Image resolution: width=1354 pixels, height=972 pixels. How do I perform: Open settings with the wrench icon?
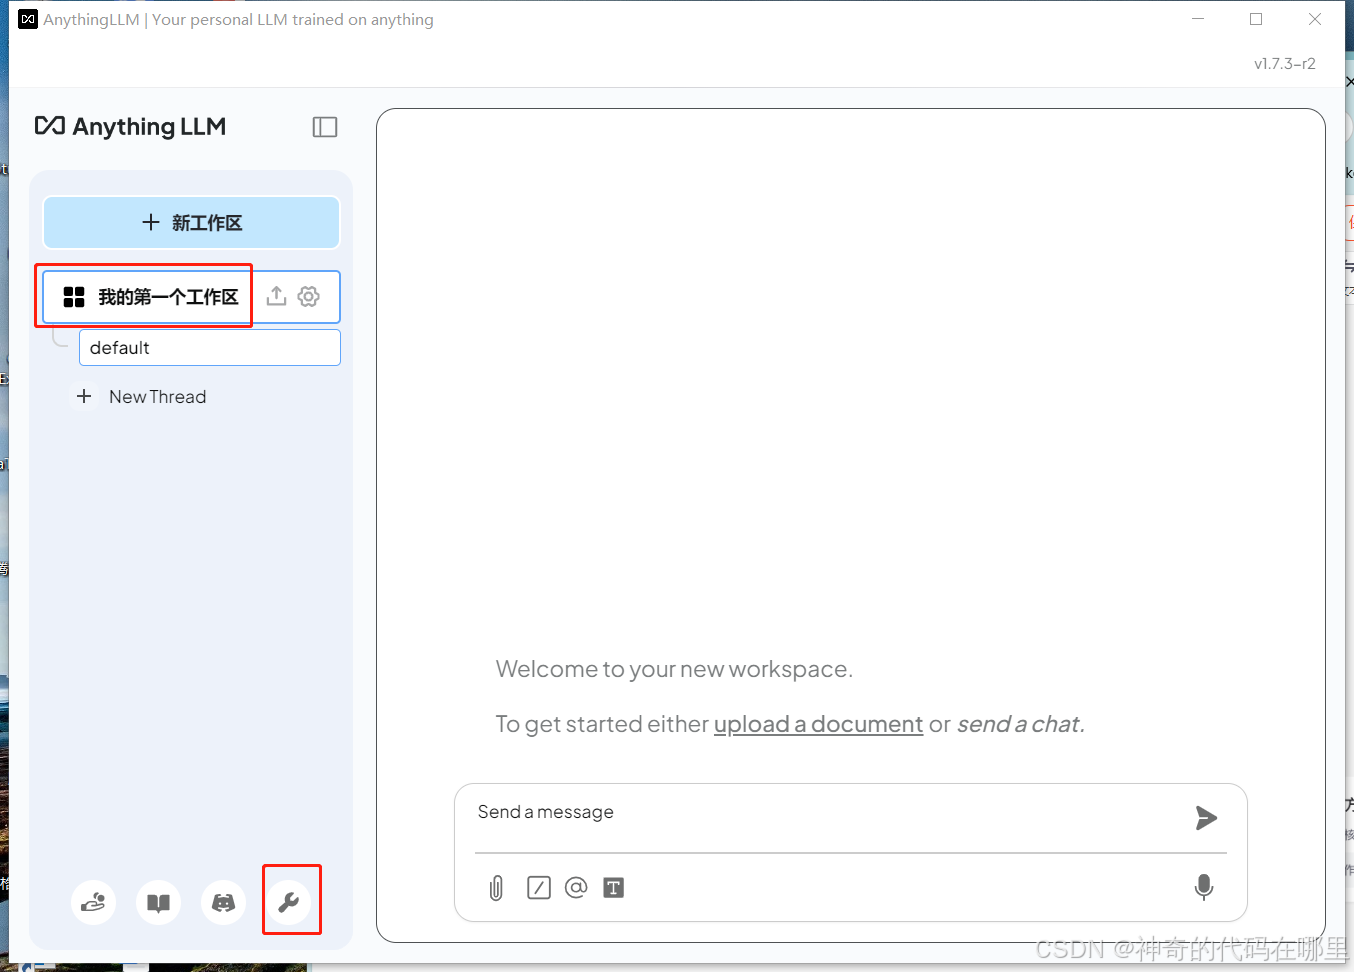pos(289,903)
